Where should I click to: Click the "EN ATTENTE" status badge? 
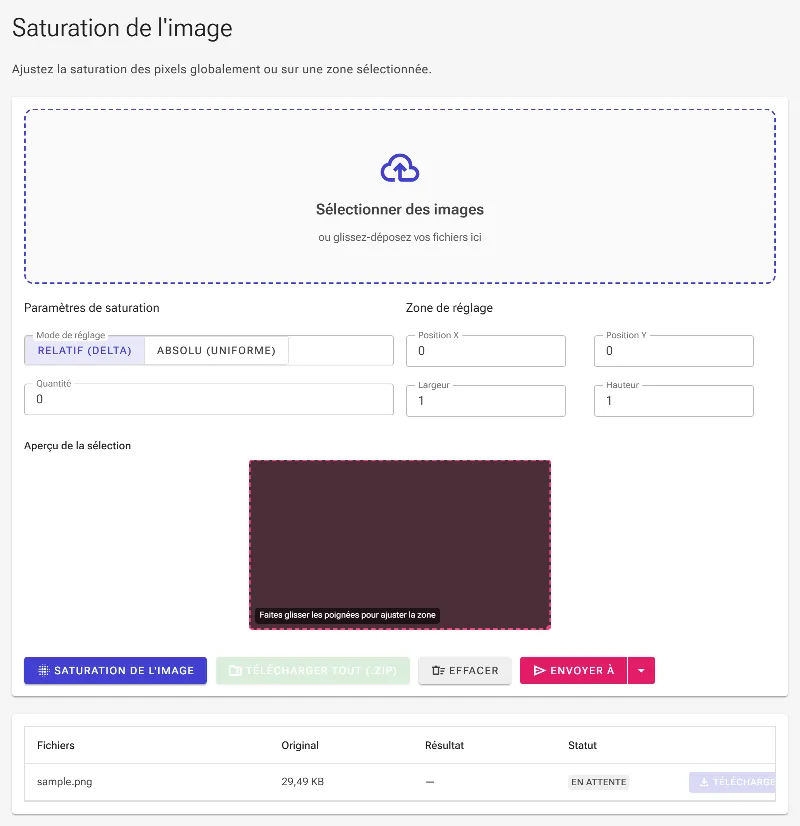(x=599, y=782)
